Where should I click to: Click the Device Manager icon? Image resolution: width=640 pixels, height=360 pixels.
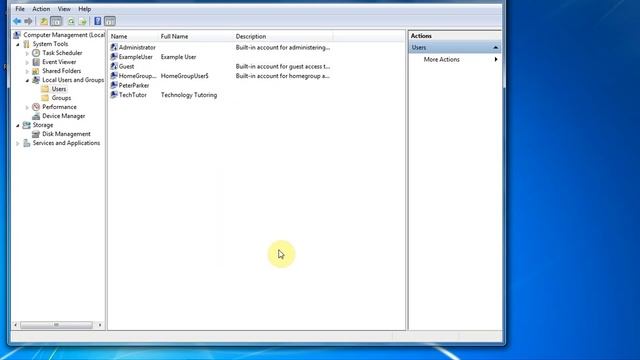36,116
